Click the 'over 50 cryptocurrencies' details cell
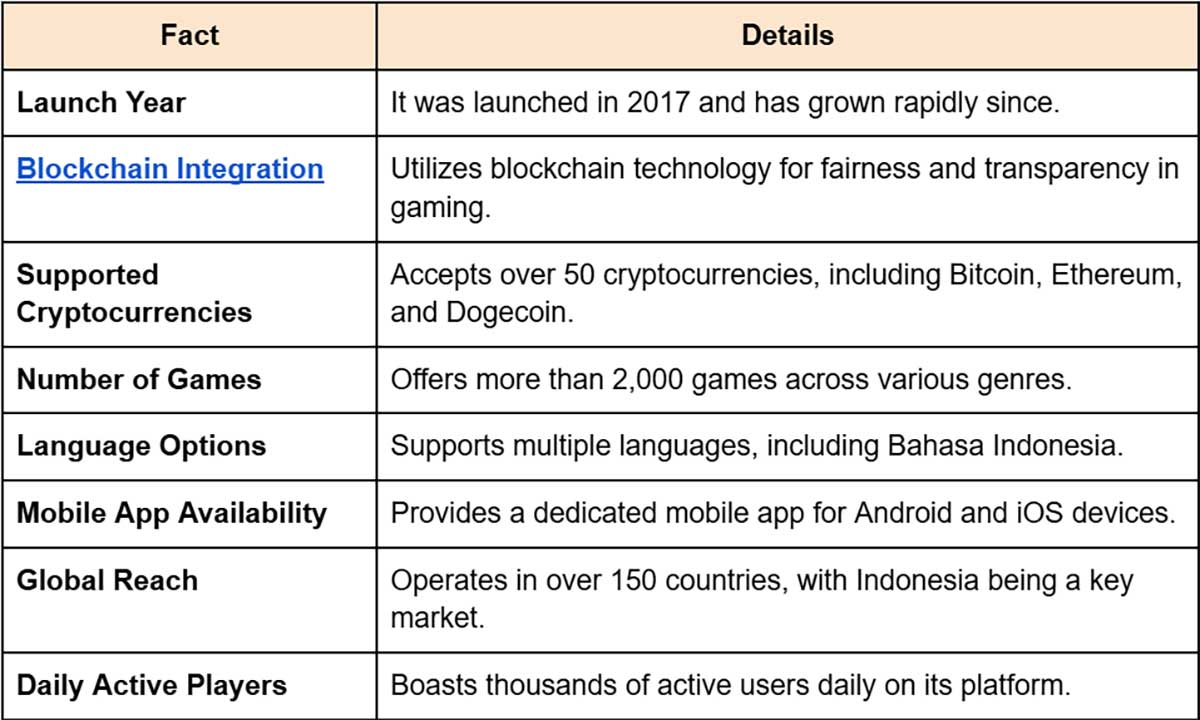1200x720 pixels. pos(787,293)
